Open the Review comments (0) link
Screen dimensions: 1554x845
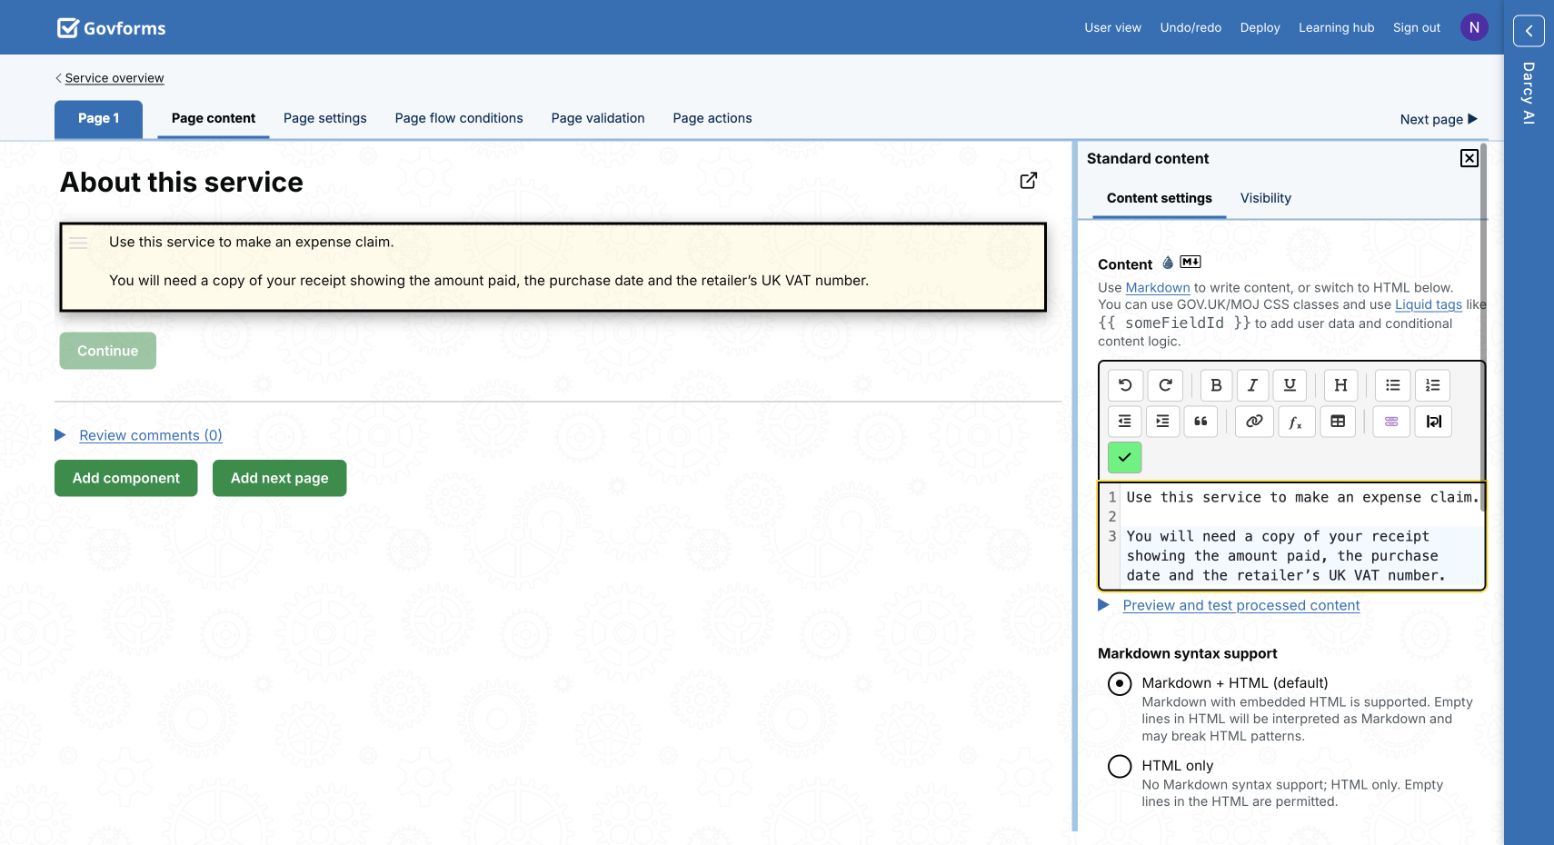click(x=151, y=435)
